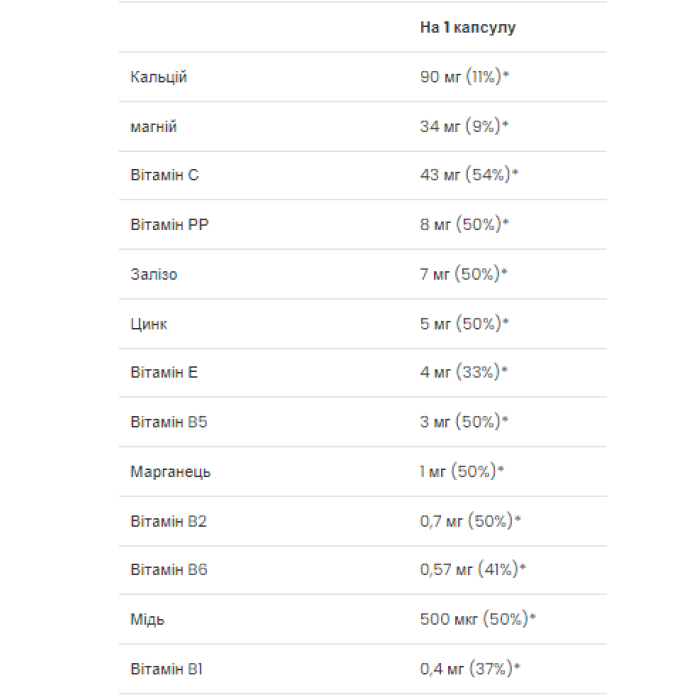The width and height of the screenshot is (700, 700).
Task: Click the магній row label
Action: pyautogui.click(x=154, y=127)
